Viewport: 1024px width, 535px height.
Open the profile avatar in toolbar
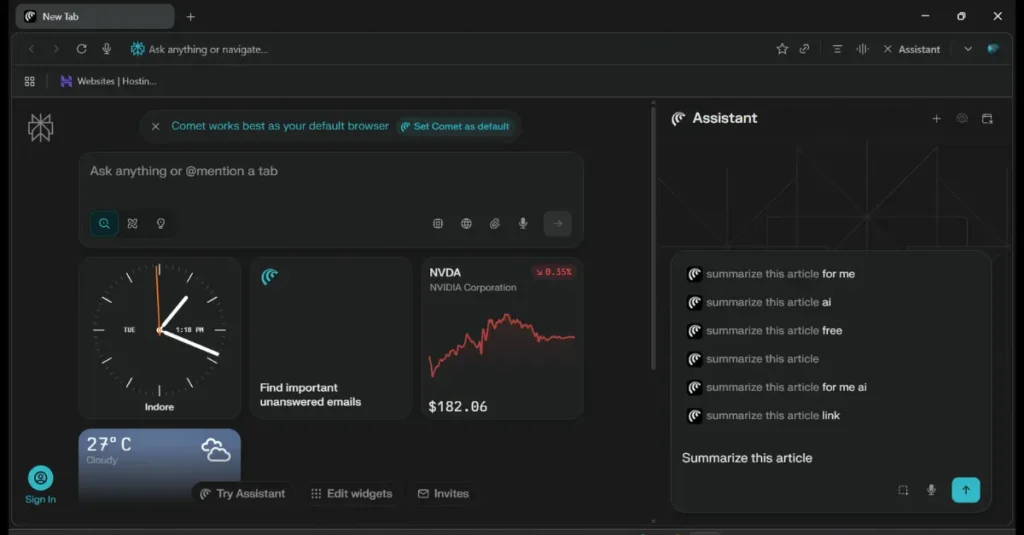tap(993, 49)
